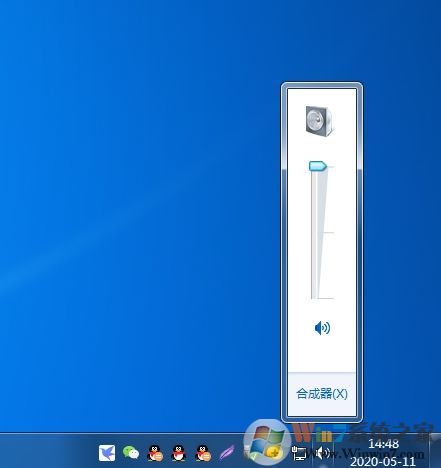Click the Show Desktop strip beside the clock
The width and height of the screenshot is (441, 468).
click(x=436, y=451)
